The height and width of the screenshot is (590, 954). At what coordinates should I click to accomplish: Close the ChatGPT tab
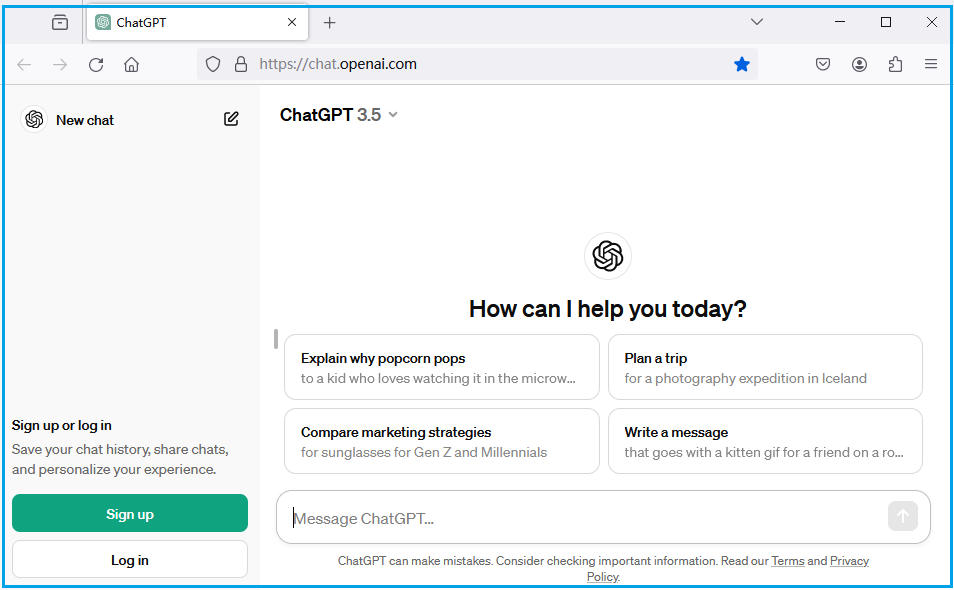click(x=292, y=22)
